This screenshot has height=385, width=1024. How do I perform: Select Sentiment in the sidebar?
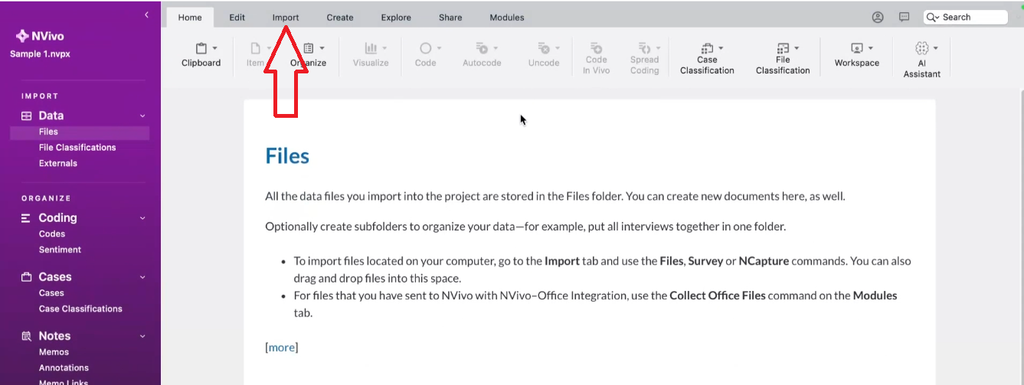pyautogui.click(x=60, y=249)
